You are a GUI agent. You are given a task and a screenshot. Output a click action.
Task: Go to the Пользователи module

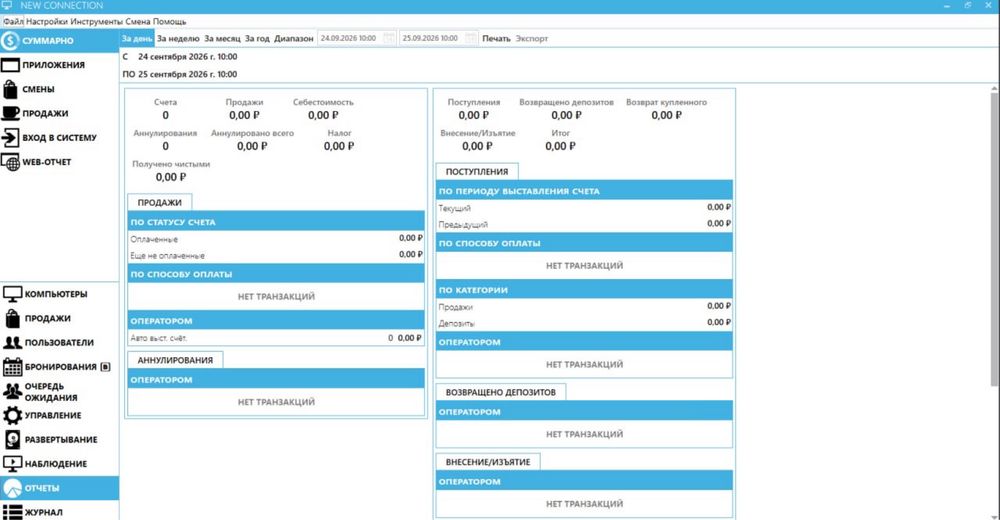tap(59, 343)
